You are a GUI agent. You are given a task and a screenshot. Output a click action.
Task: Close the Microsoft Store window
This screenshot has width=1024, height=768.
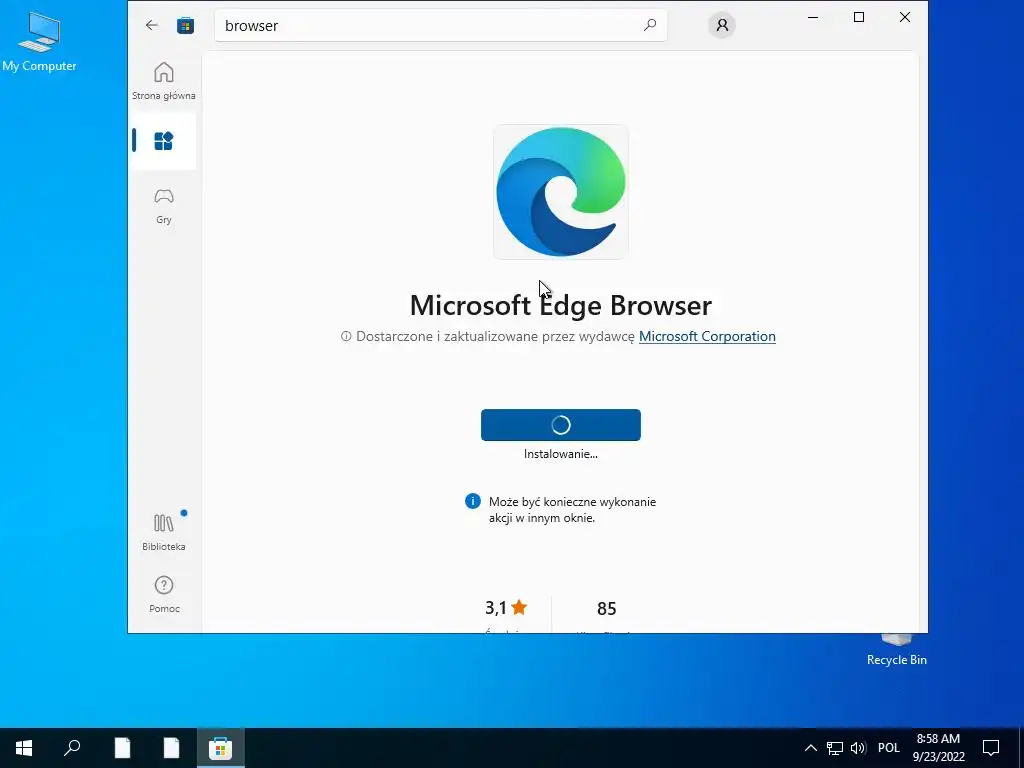905,18
